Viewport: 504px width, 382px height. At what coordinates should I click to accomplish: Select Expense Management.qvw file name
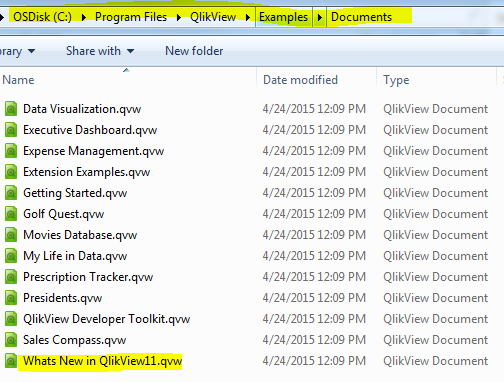point(94,151)
